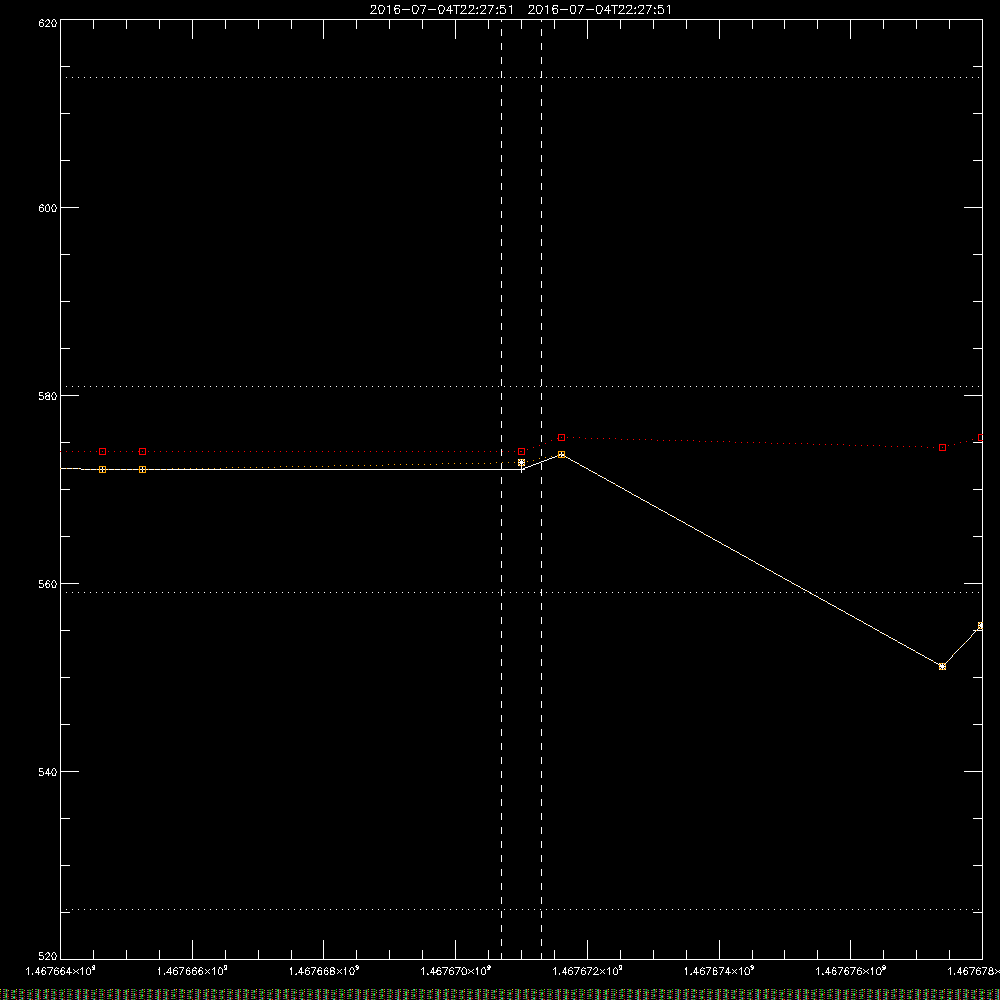Image resolution: width=1000 pixels, height=1000 pixels.
Task: Click the 1.467664×10⁹ x-axis label
Action: 61,971
